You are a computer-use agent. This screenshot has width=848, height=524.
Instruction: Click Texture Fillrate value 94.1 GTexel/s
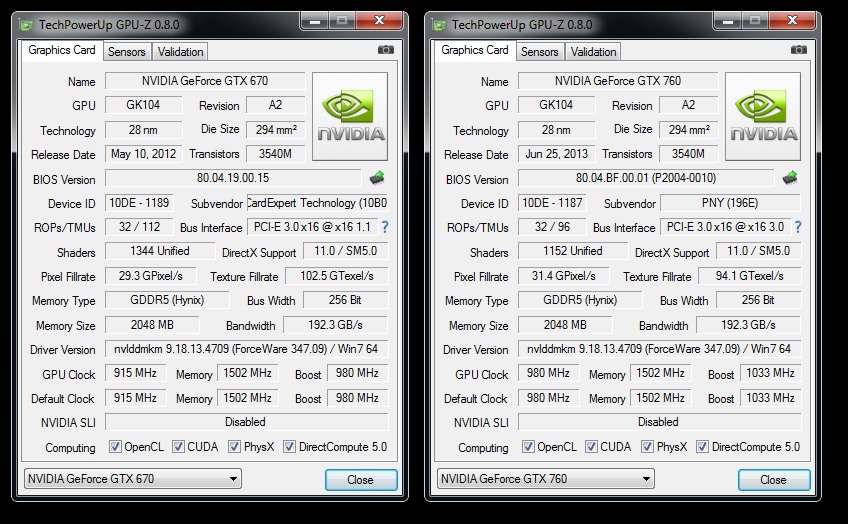coord(750,276)
